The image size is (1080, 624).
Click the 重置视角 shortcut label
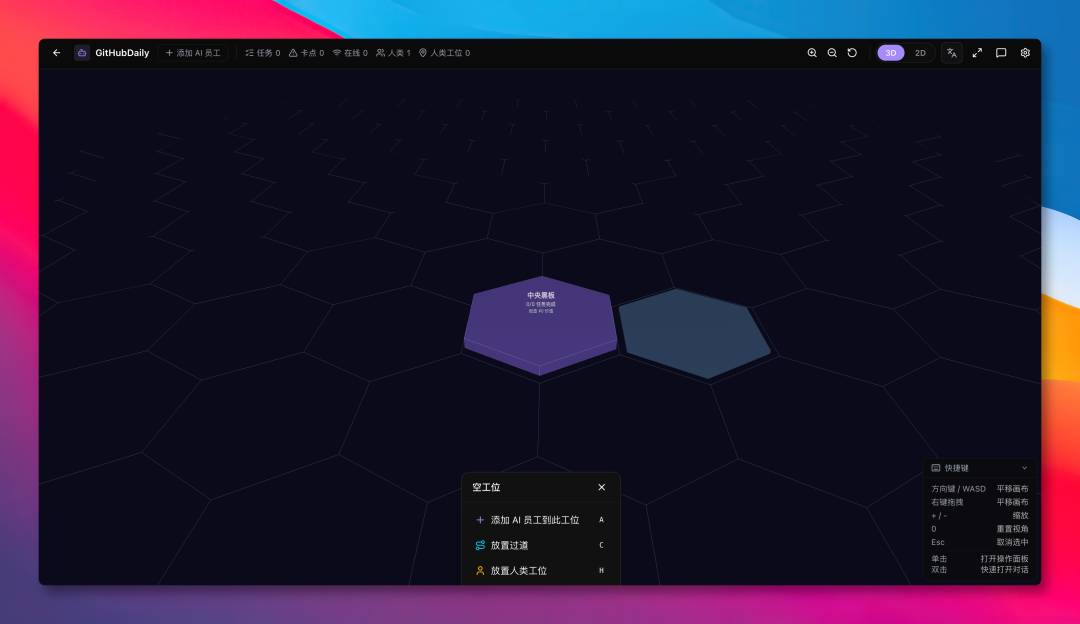1012,529
